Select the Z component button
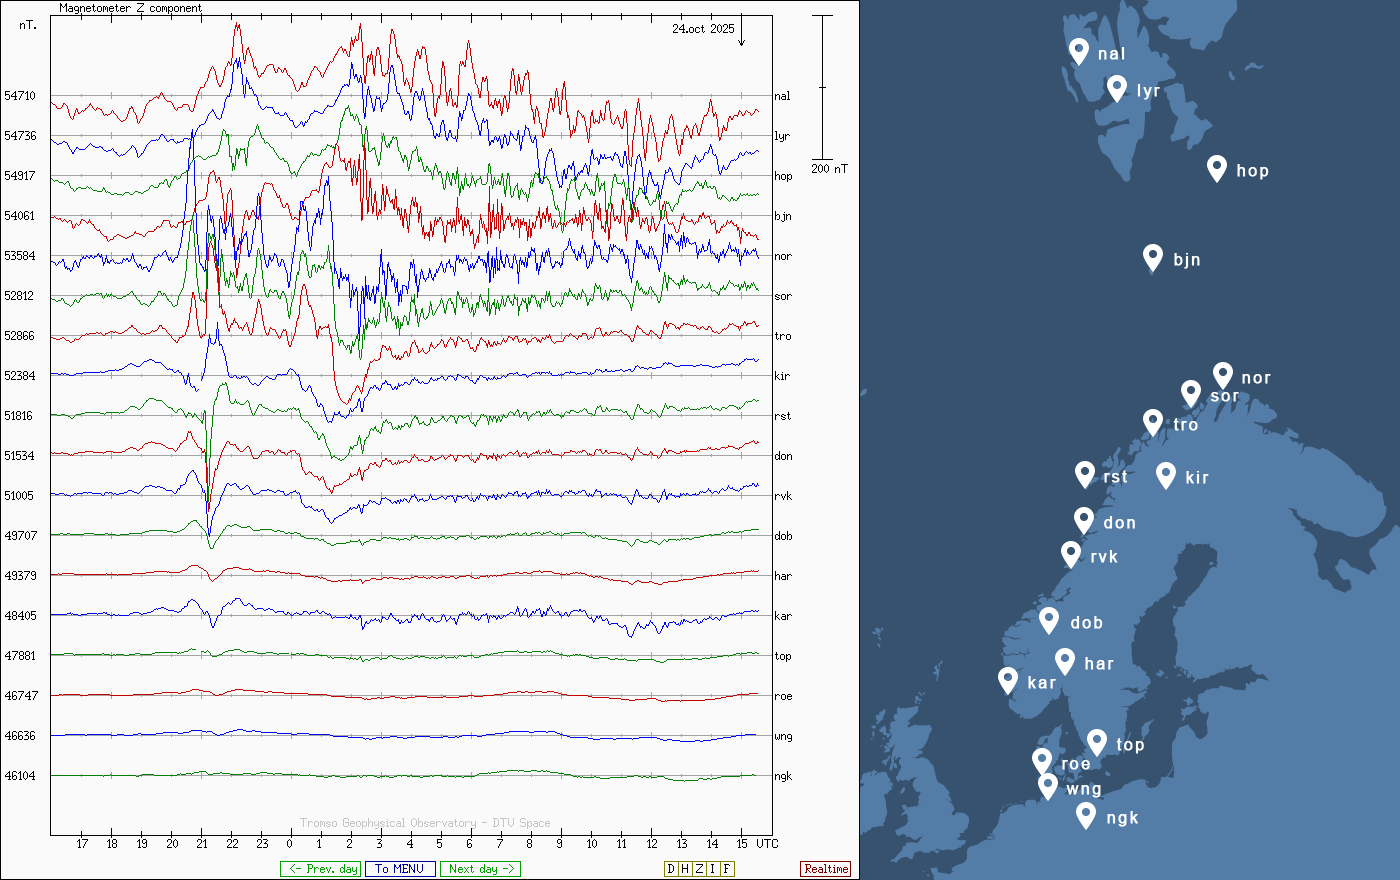The height and width of the screenshot is (880, 1400). (x=699, y=869)
